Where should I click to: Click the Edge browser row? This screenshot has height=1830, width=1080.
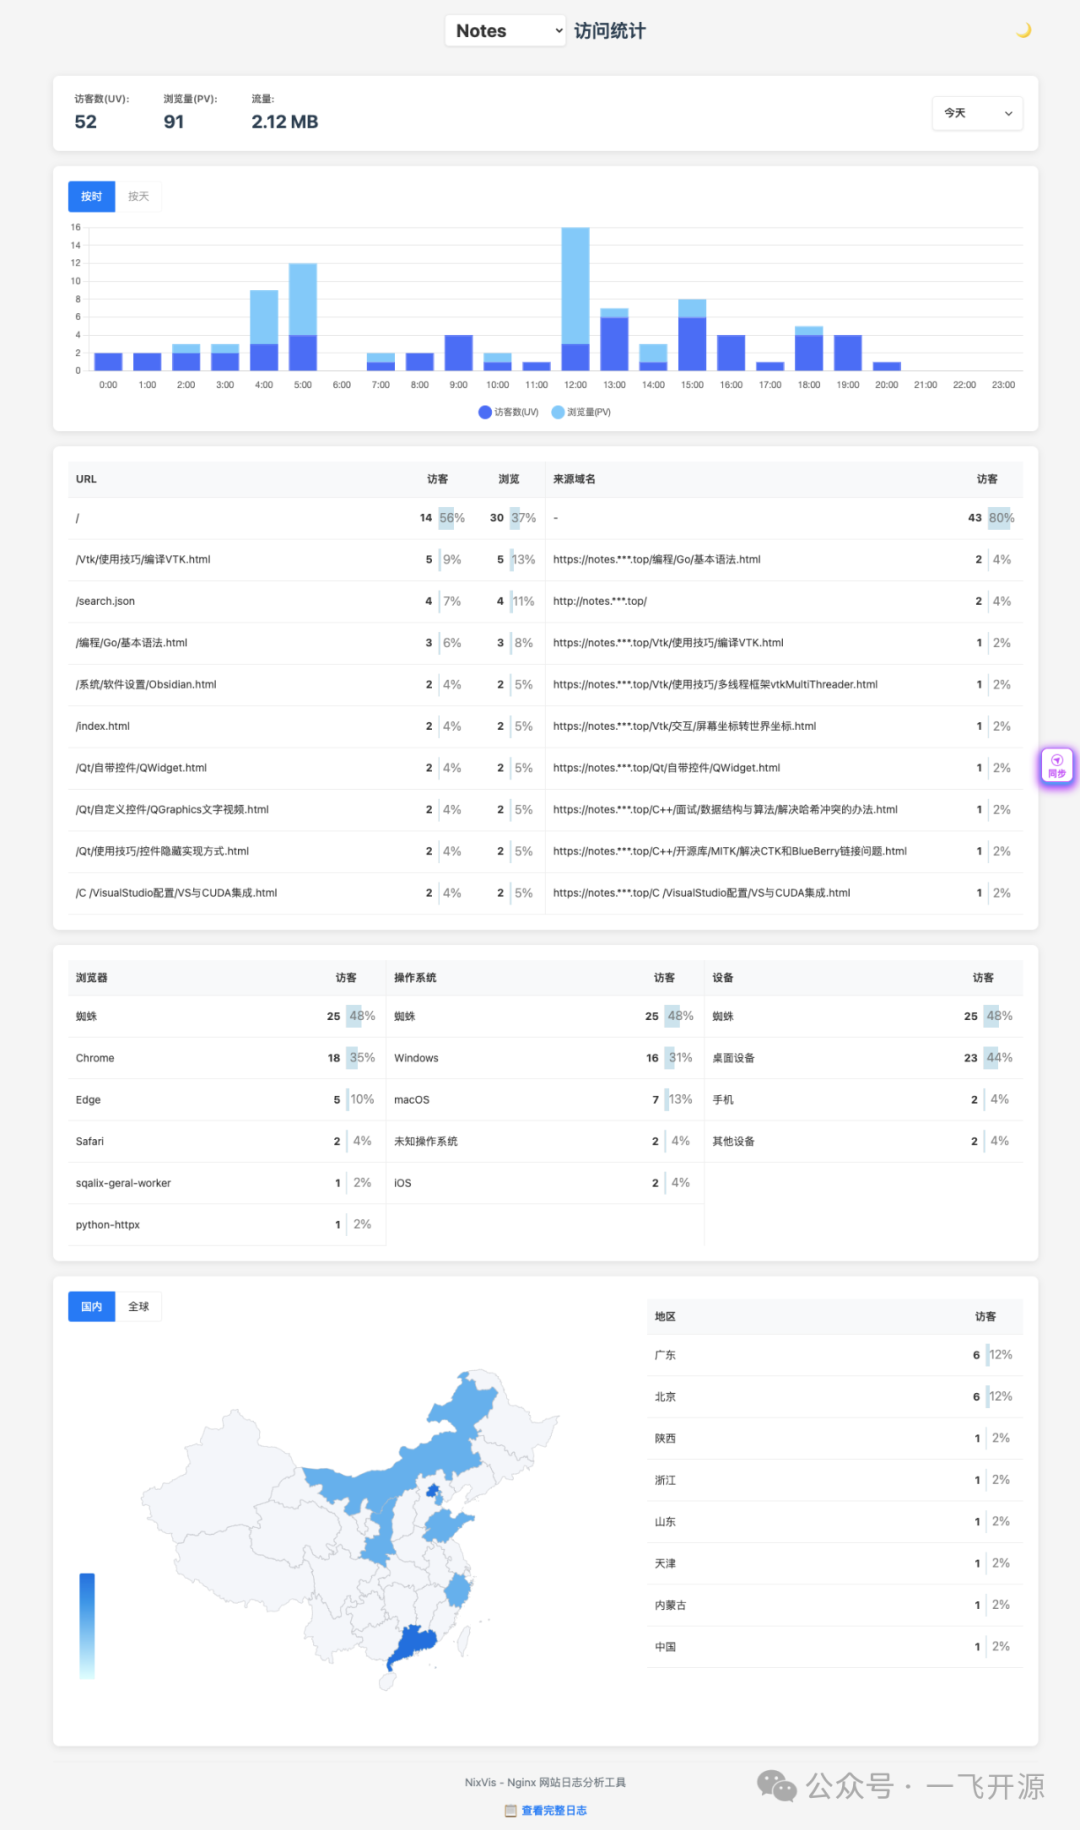(x=227, y=1100)
